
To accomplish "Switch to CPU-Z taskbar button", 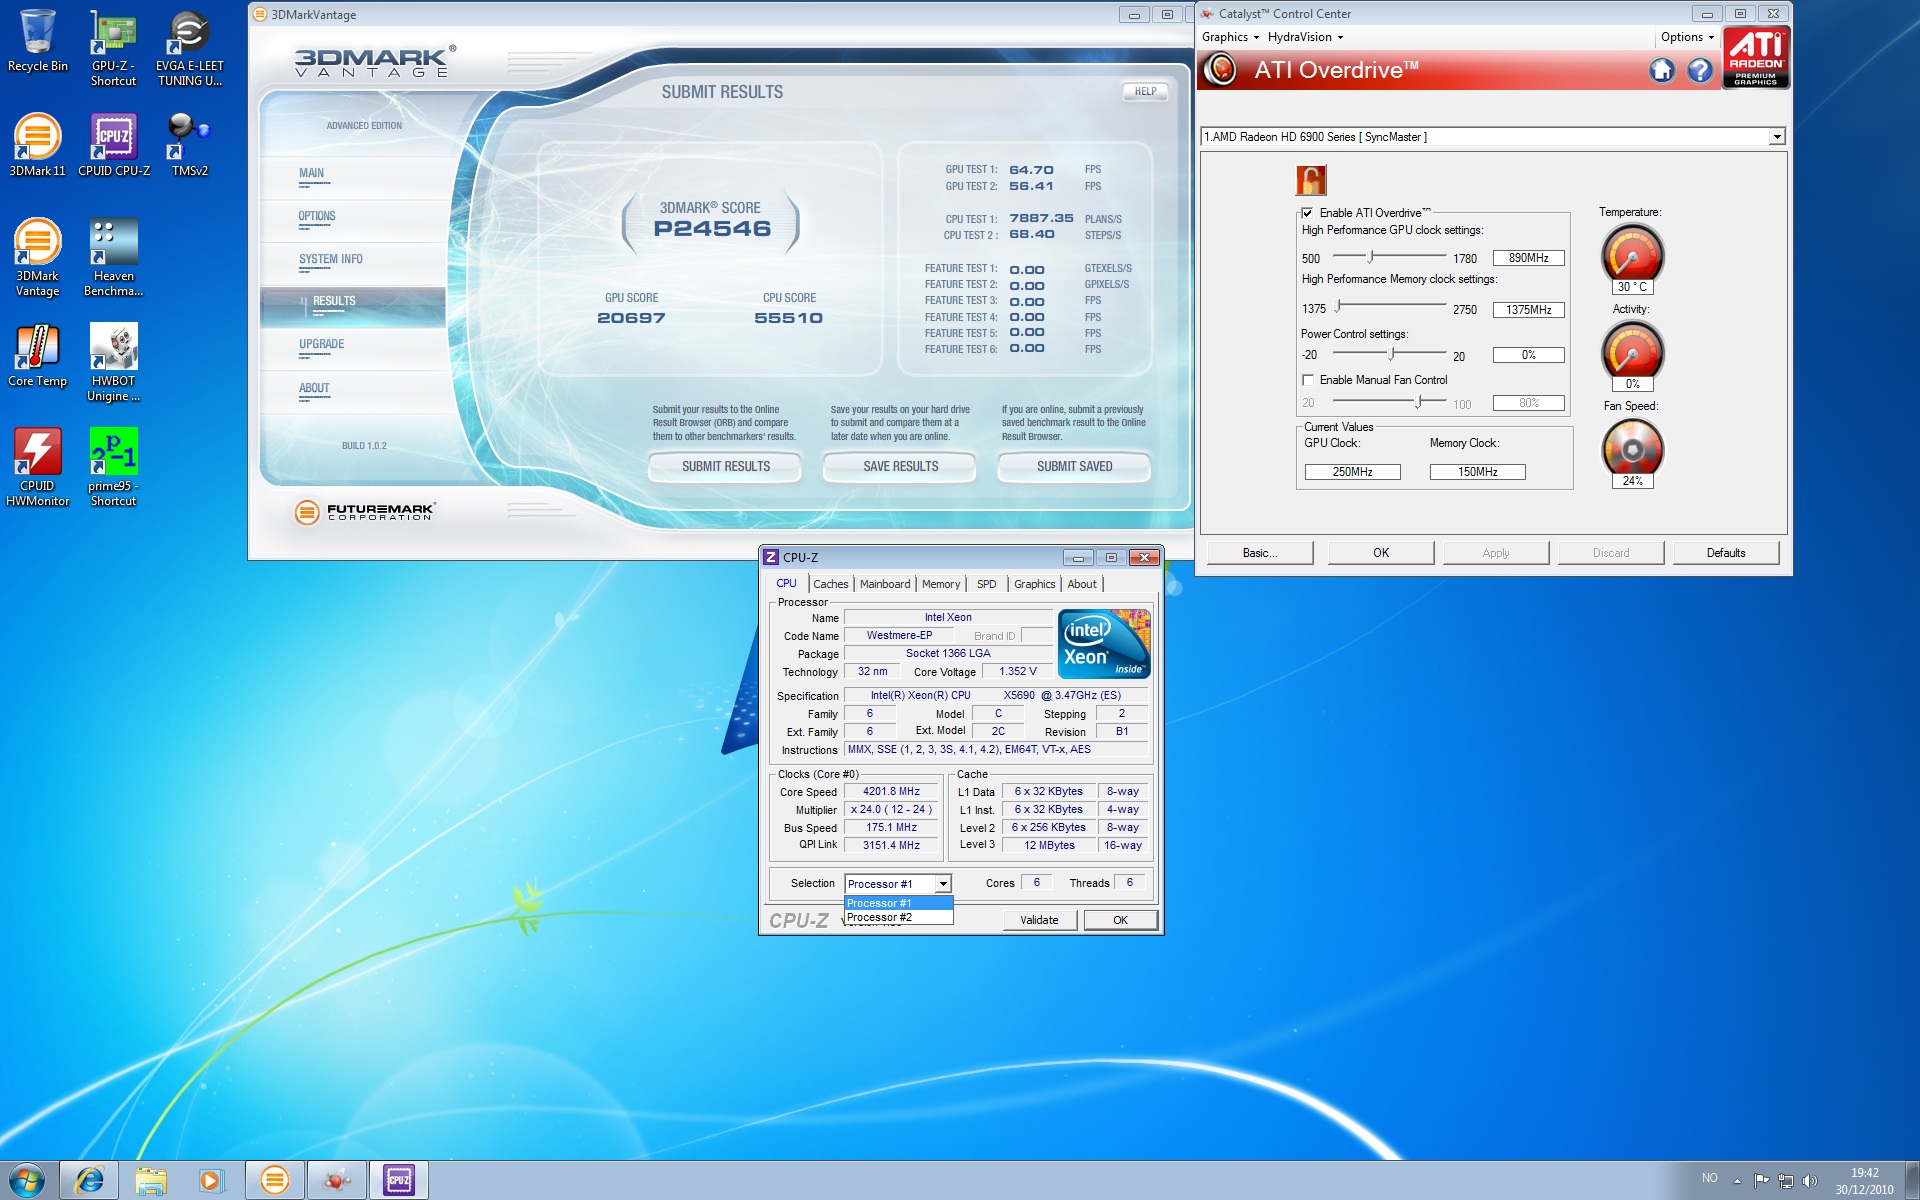I will [x=399, y=1180].
